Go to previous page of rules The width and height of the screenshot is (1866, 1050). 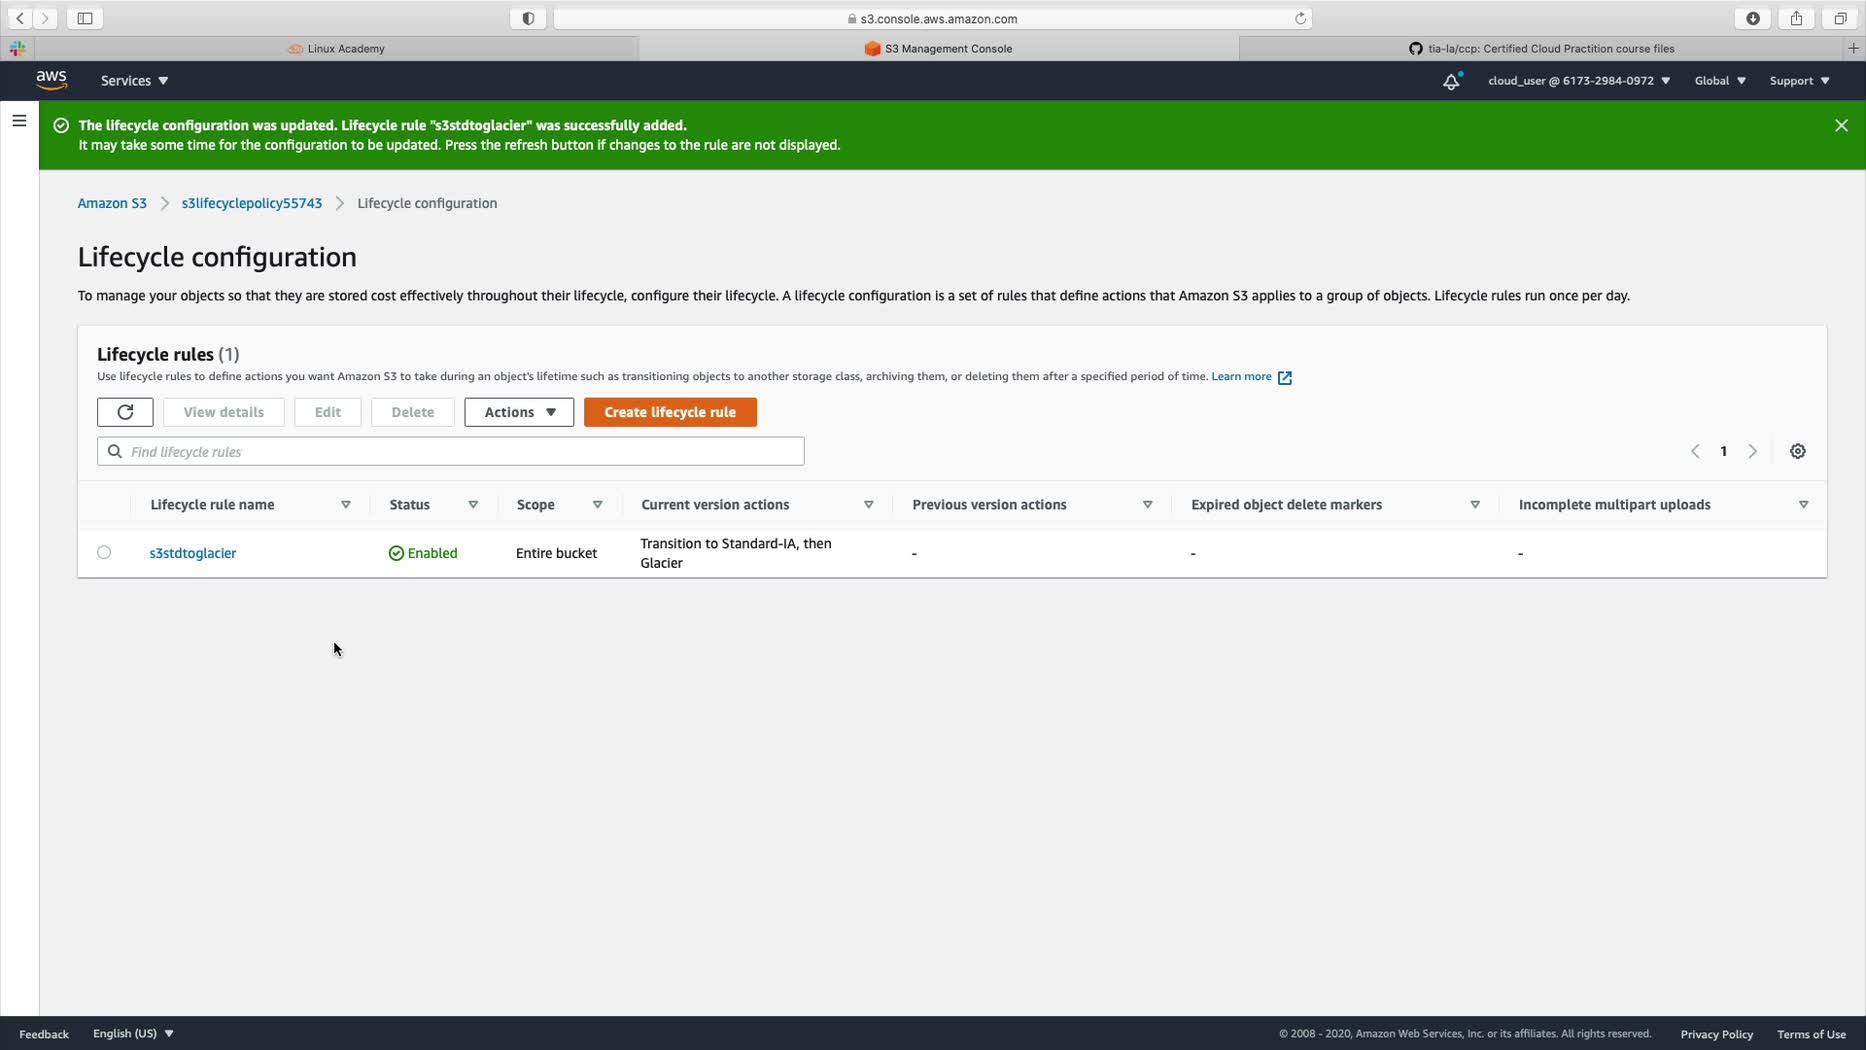click(x=1695, y=452)
